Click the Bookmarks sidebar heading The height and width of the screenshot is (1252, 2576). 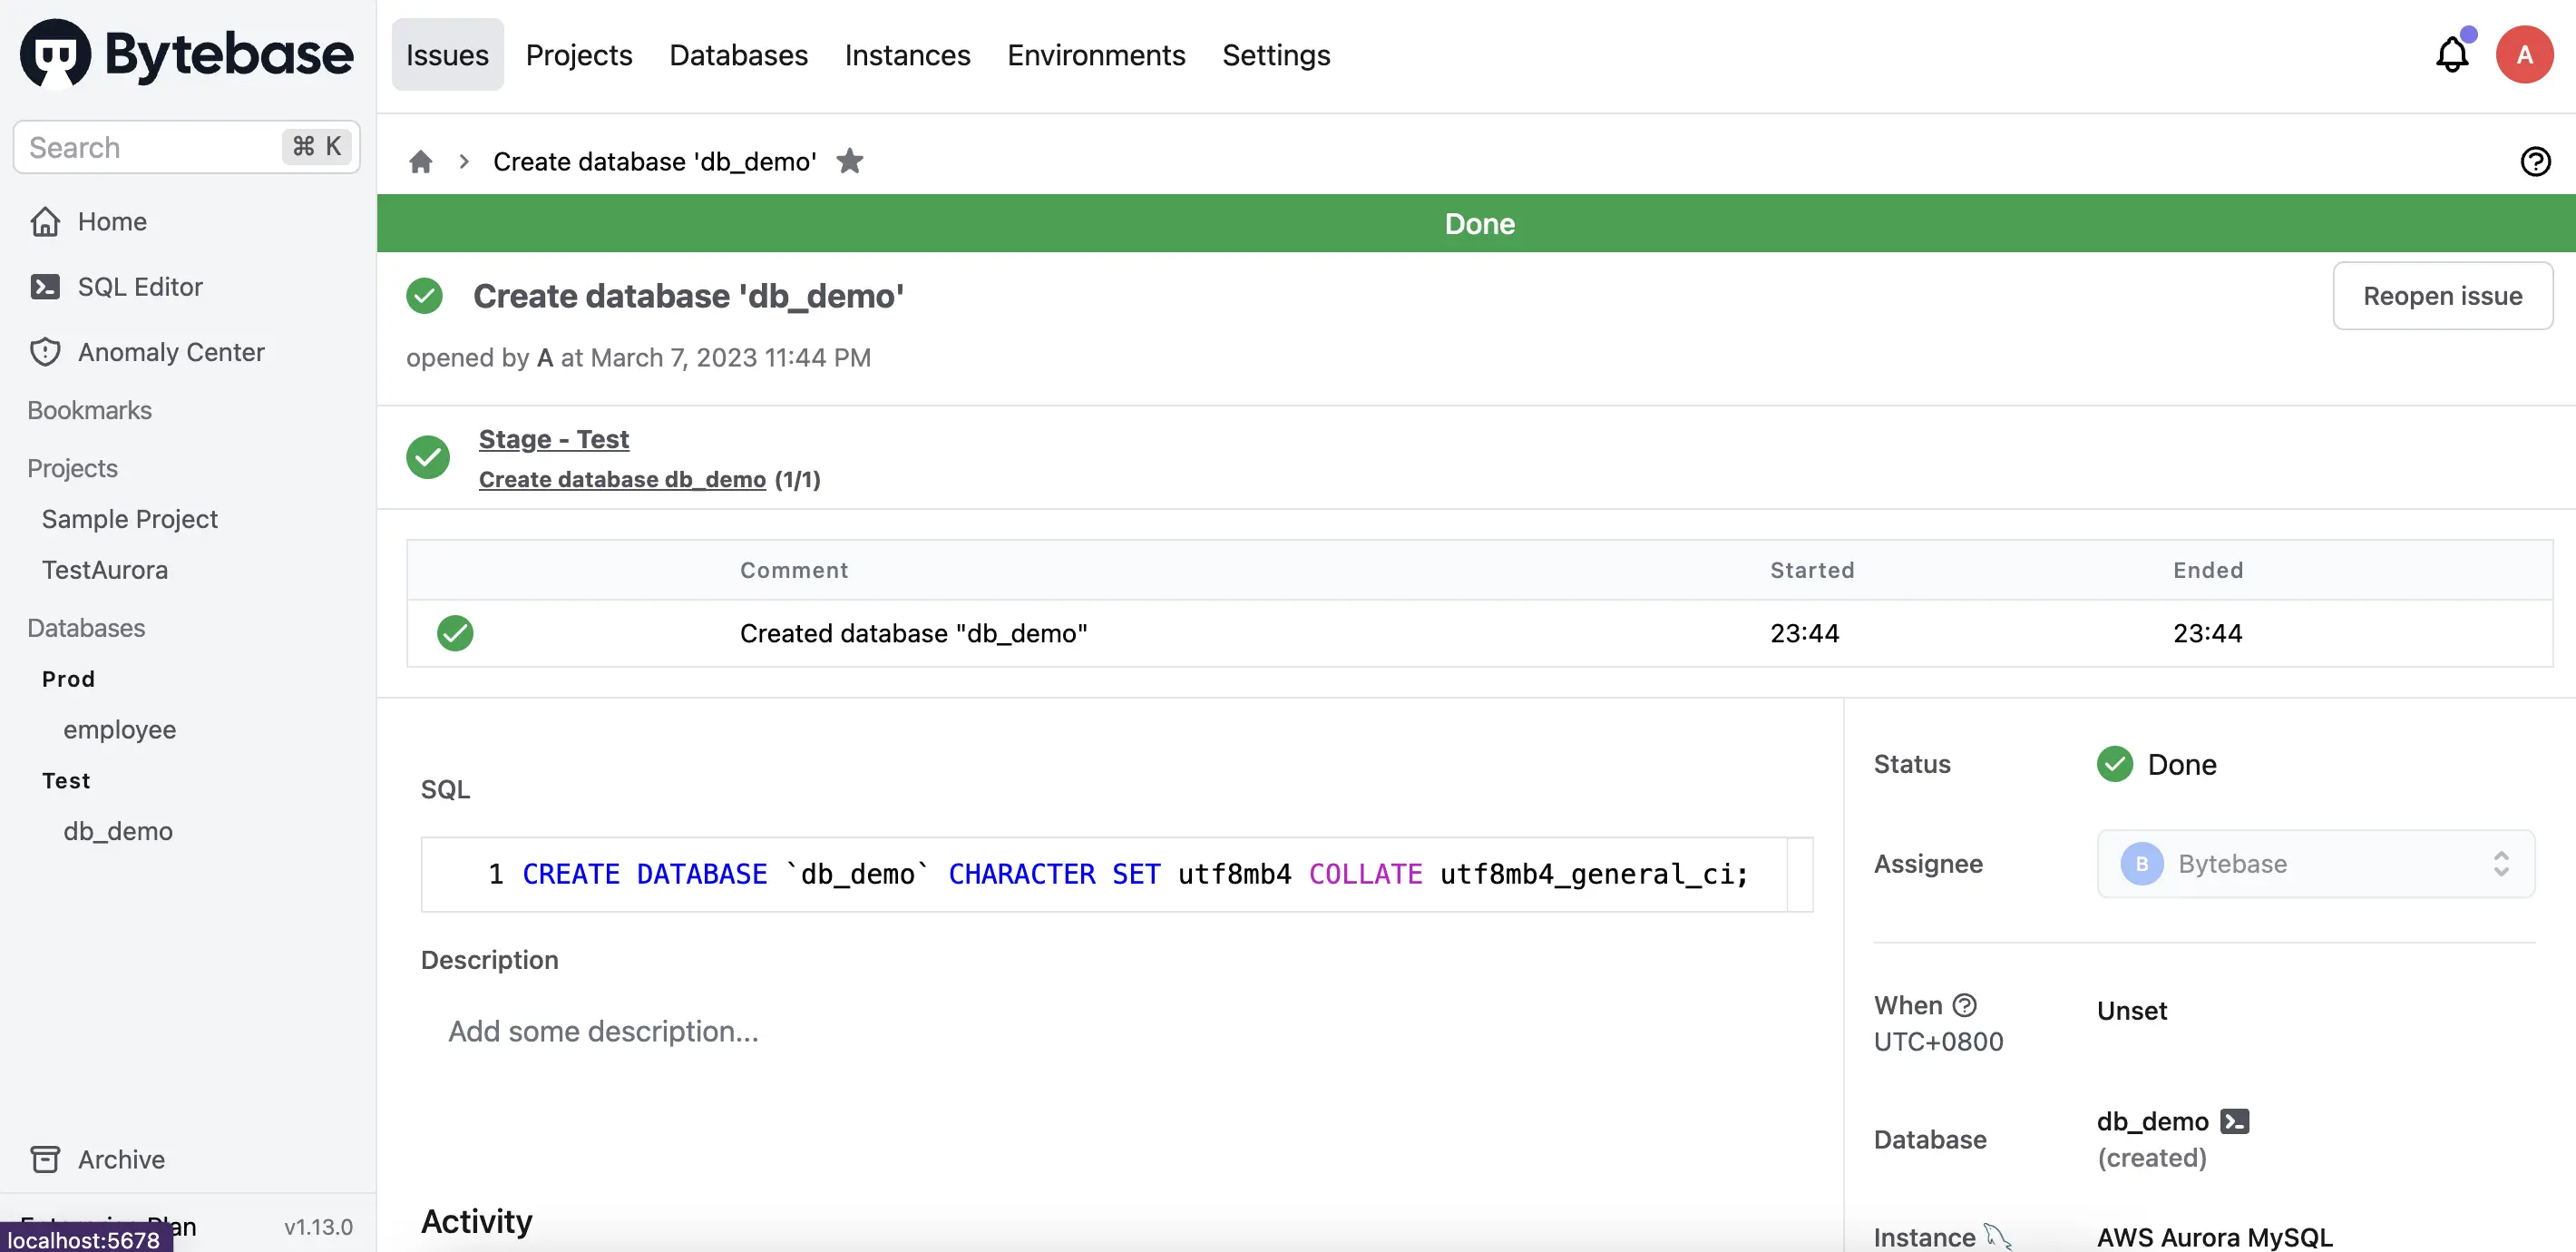coord(89,410)
